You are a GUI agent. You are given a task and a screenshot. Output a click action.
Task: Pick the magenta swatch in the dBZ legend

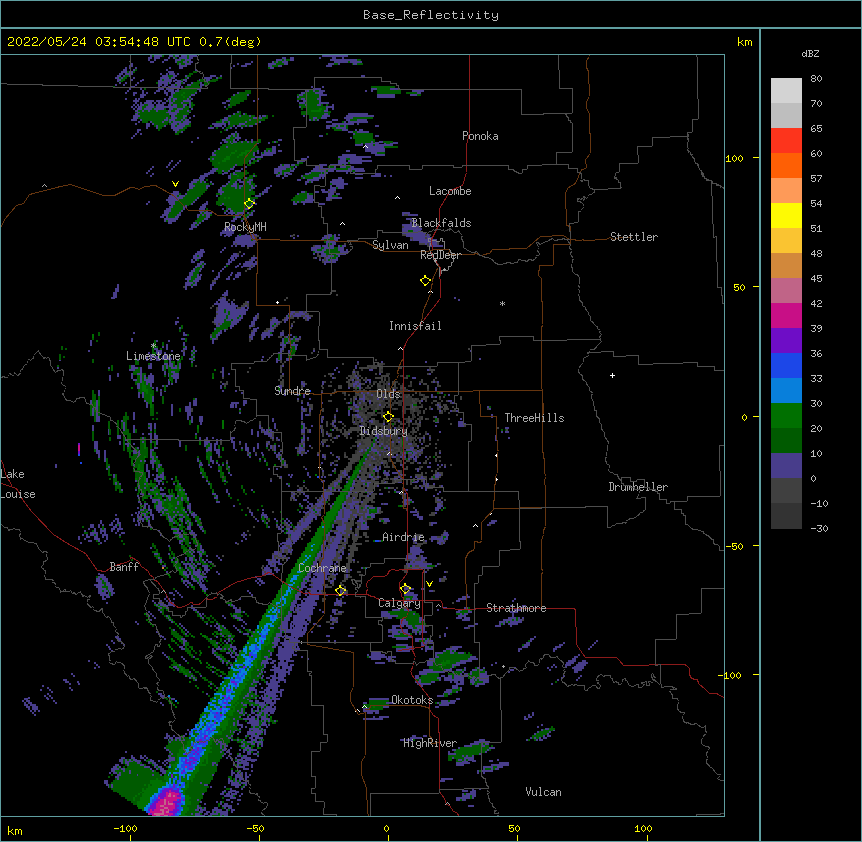[x=786, y=315]
